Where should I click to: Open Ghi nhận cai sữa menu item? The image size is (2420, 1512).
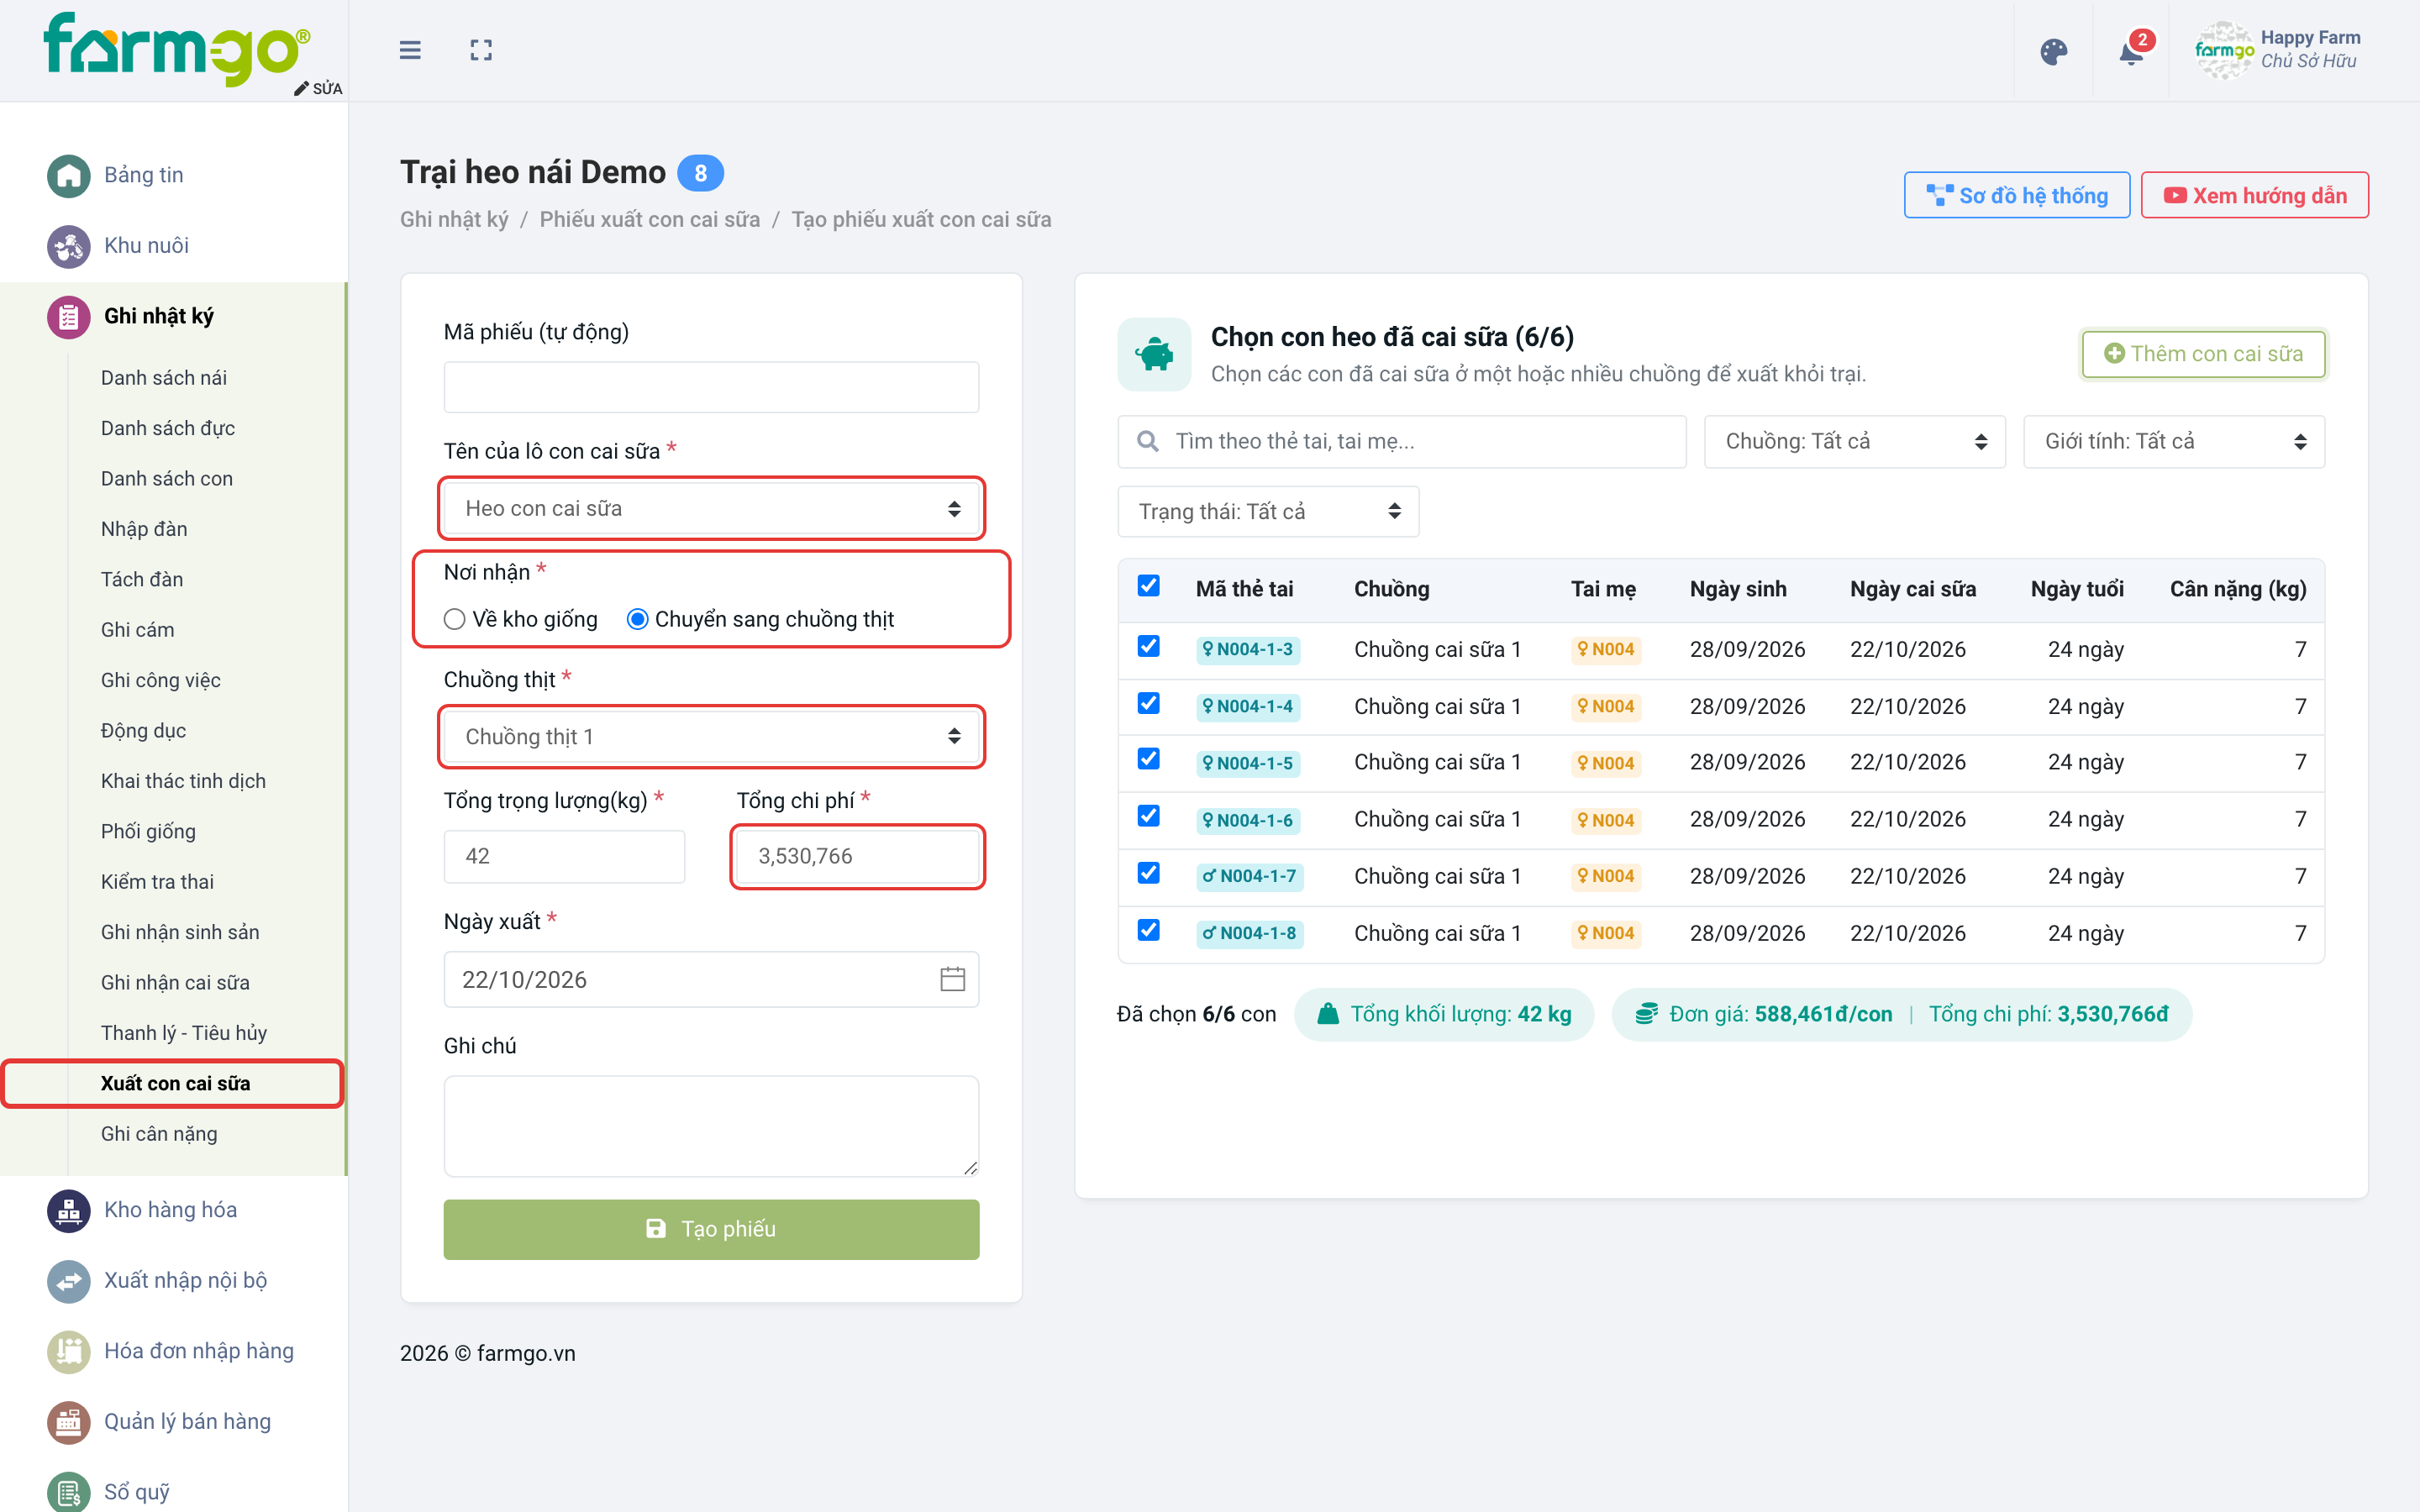coord(176,983)
